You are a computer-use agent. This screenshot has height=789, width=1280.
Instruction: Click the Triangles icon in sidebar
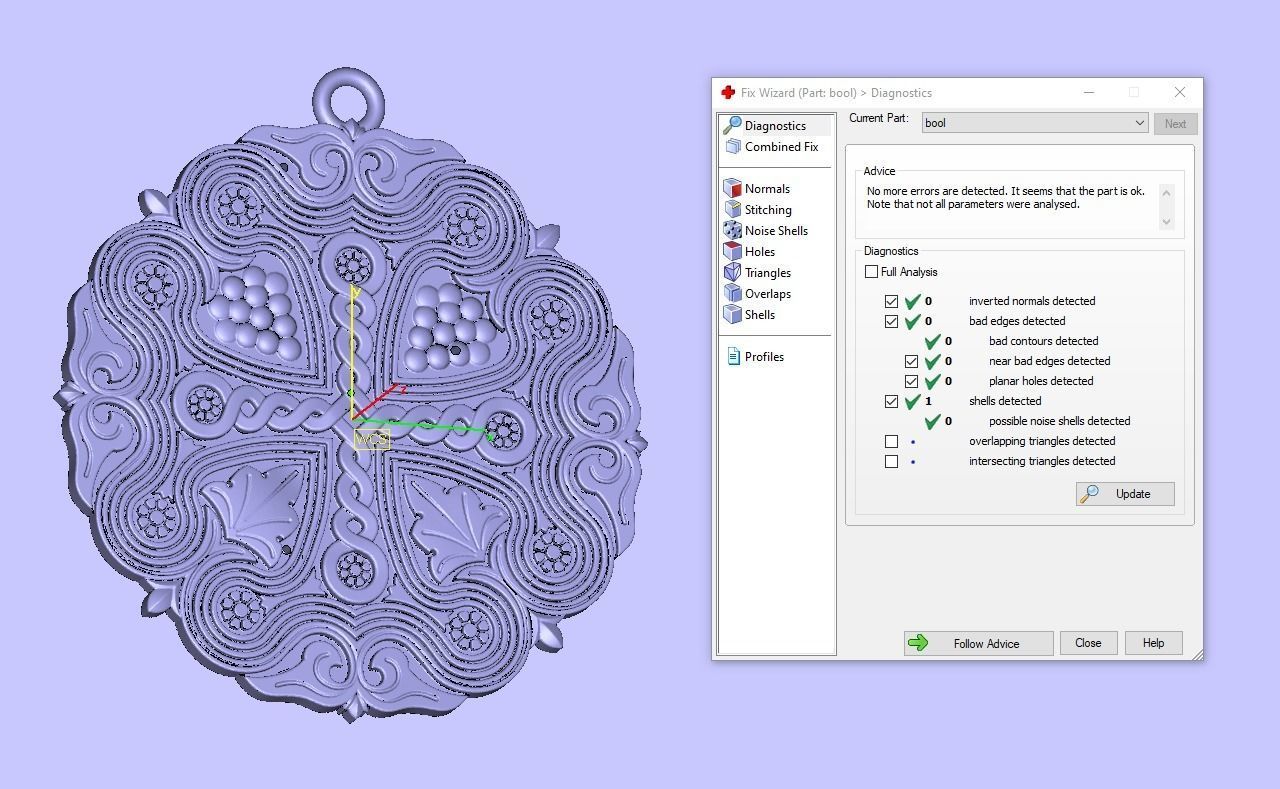(x=732, y=272)
